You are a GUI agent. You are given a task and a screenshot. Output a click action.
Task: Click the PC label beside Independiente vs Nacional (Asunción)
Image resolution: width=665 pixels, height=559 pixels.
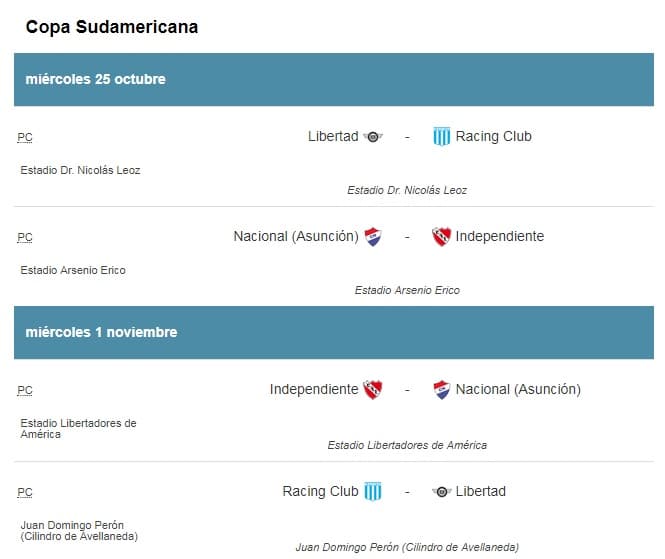pyautogui.click(x=25, y=391)
